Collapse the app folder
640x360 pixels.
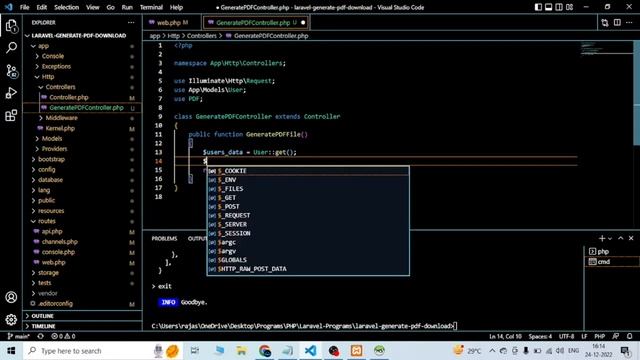coord(43,46)
